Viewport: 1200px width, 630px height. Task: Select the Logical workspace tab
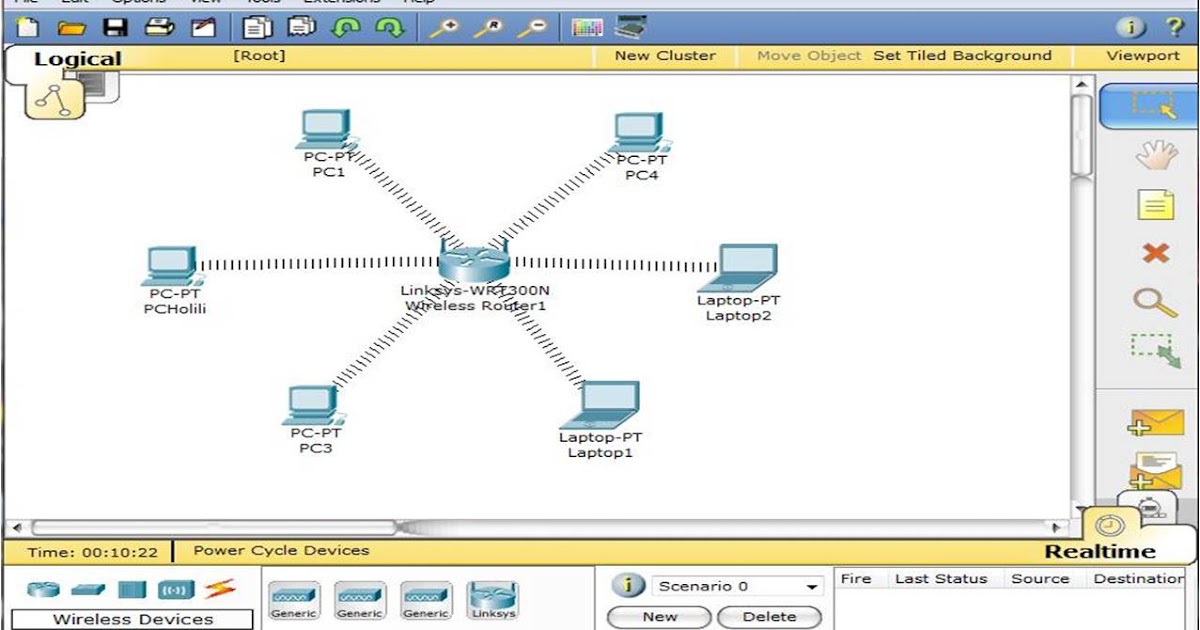[77, 58]
